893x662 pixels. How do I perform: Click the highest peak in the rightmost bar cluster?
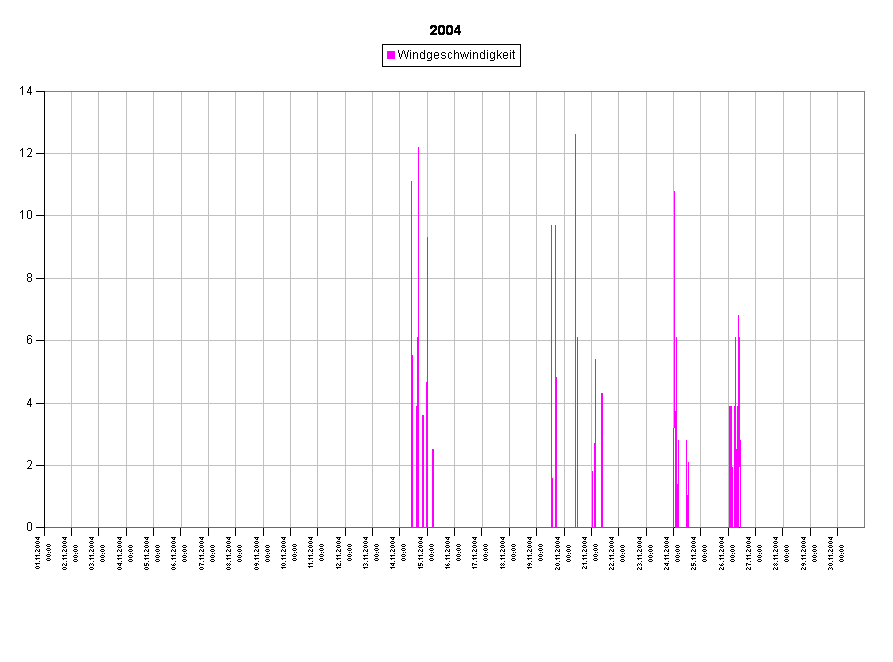click(x=738, y=320)
